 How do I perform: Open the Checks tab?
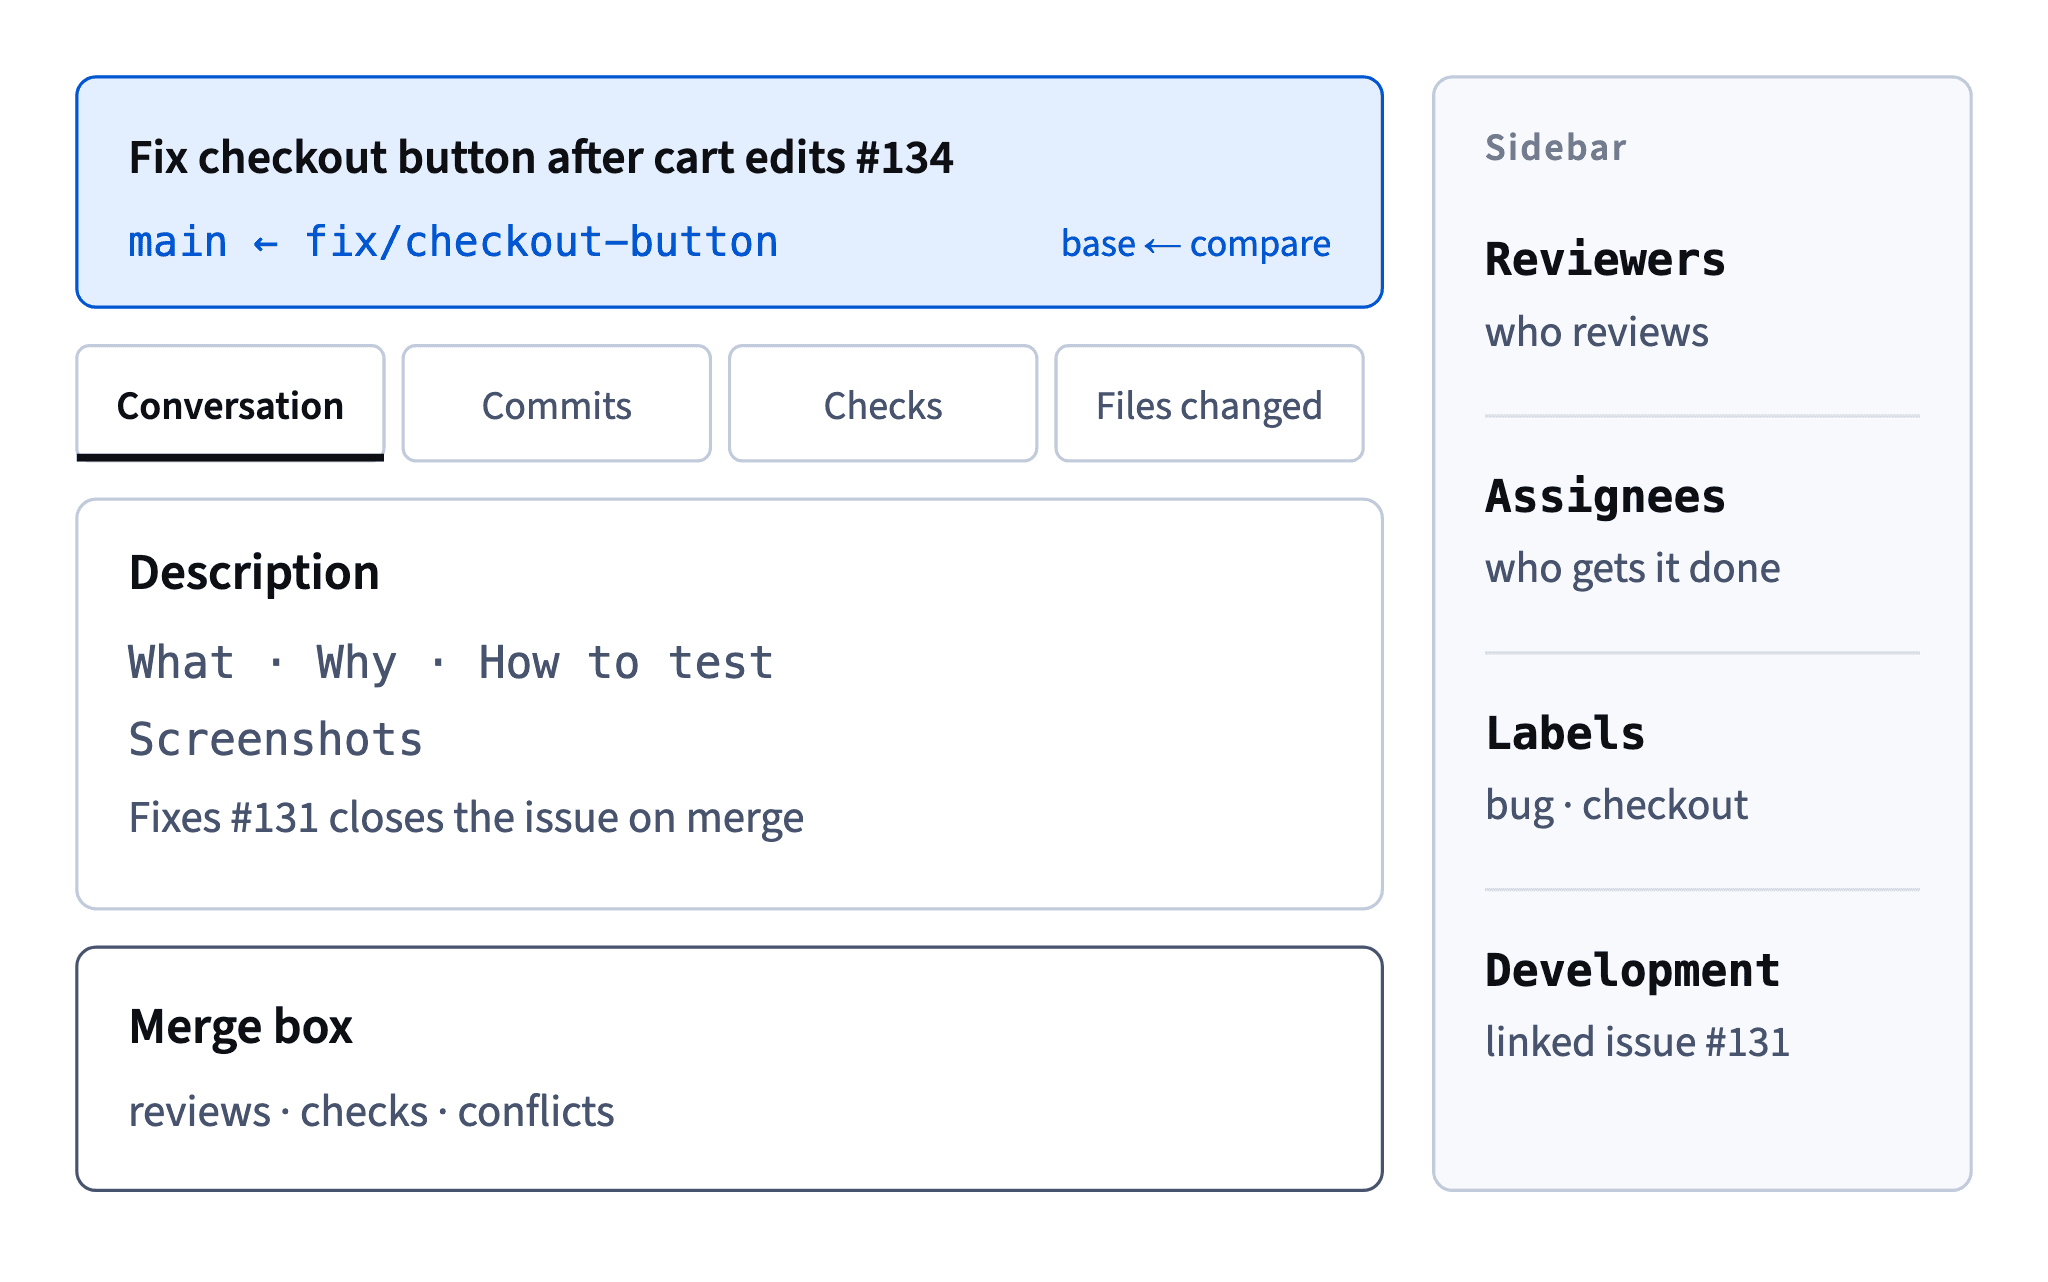tap(883, 404)
